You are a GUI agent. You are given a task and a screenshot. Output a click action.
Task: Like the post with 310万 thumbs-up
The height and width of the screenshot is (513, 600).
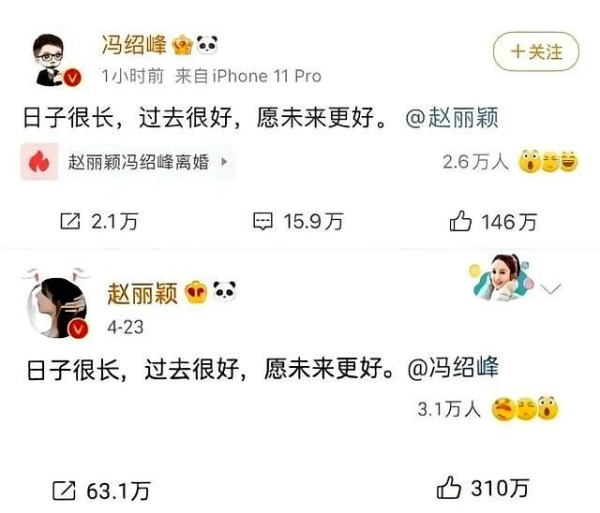click(448, 487)
